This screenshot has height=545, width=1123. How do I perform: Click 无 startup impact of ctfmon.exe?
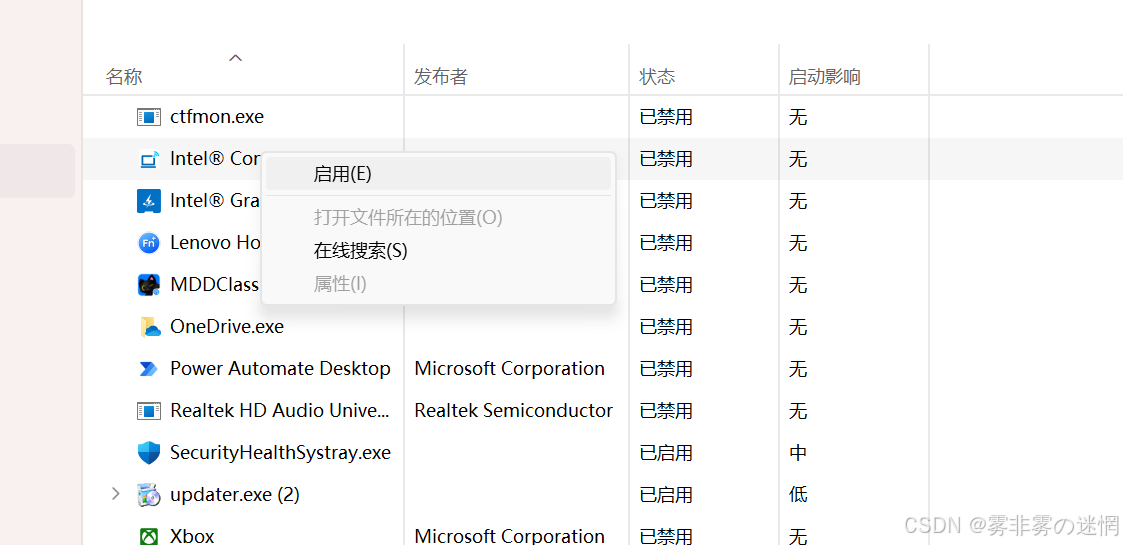coord(798,117)
